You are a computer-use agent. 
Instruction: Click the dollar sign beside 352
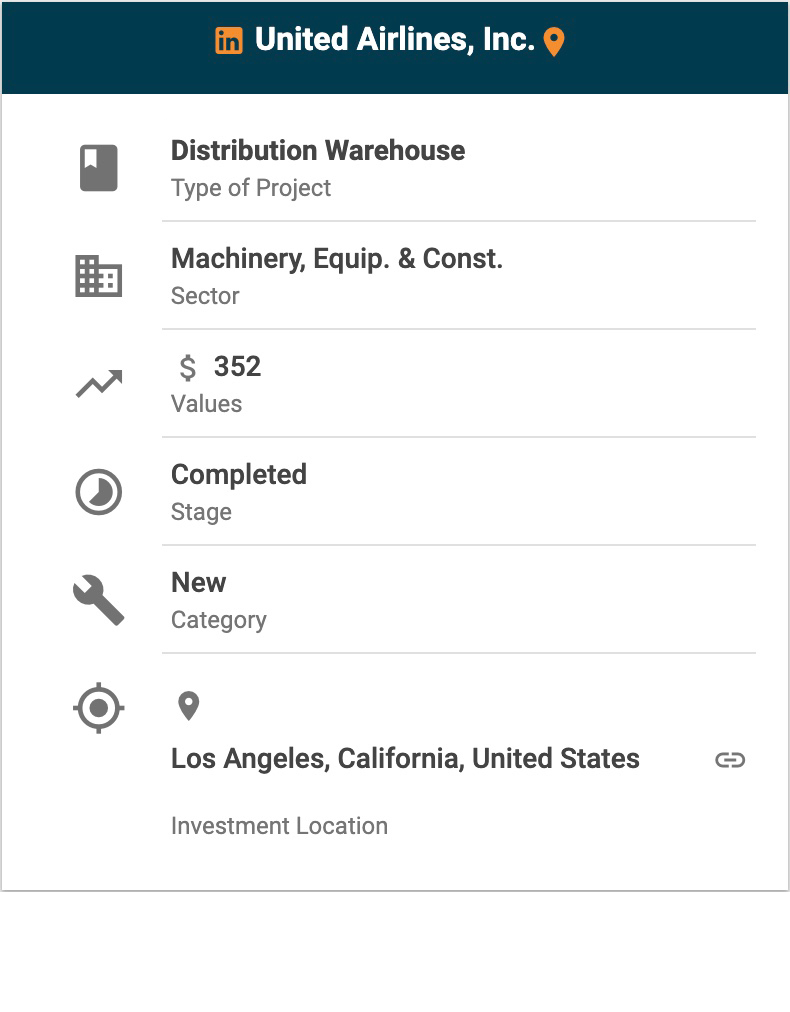tap(188, 368)
